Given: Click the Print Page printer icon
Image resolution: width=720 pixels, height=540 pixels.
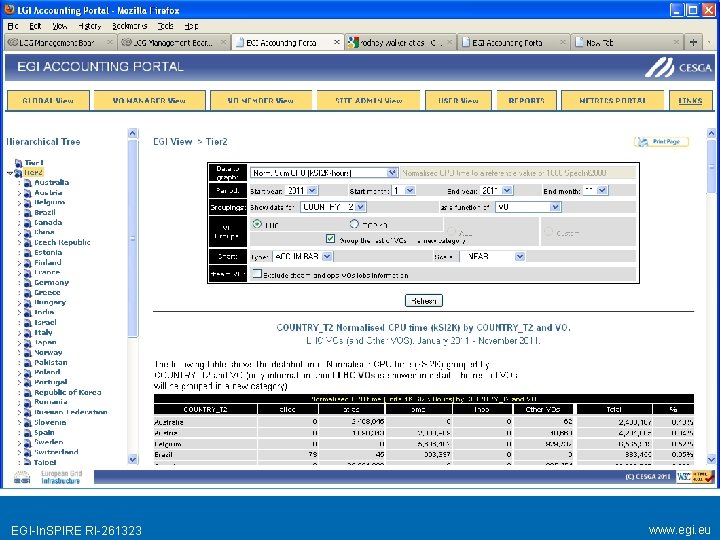Looking at the screenshot, I should tap(642, 142).
